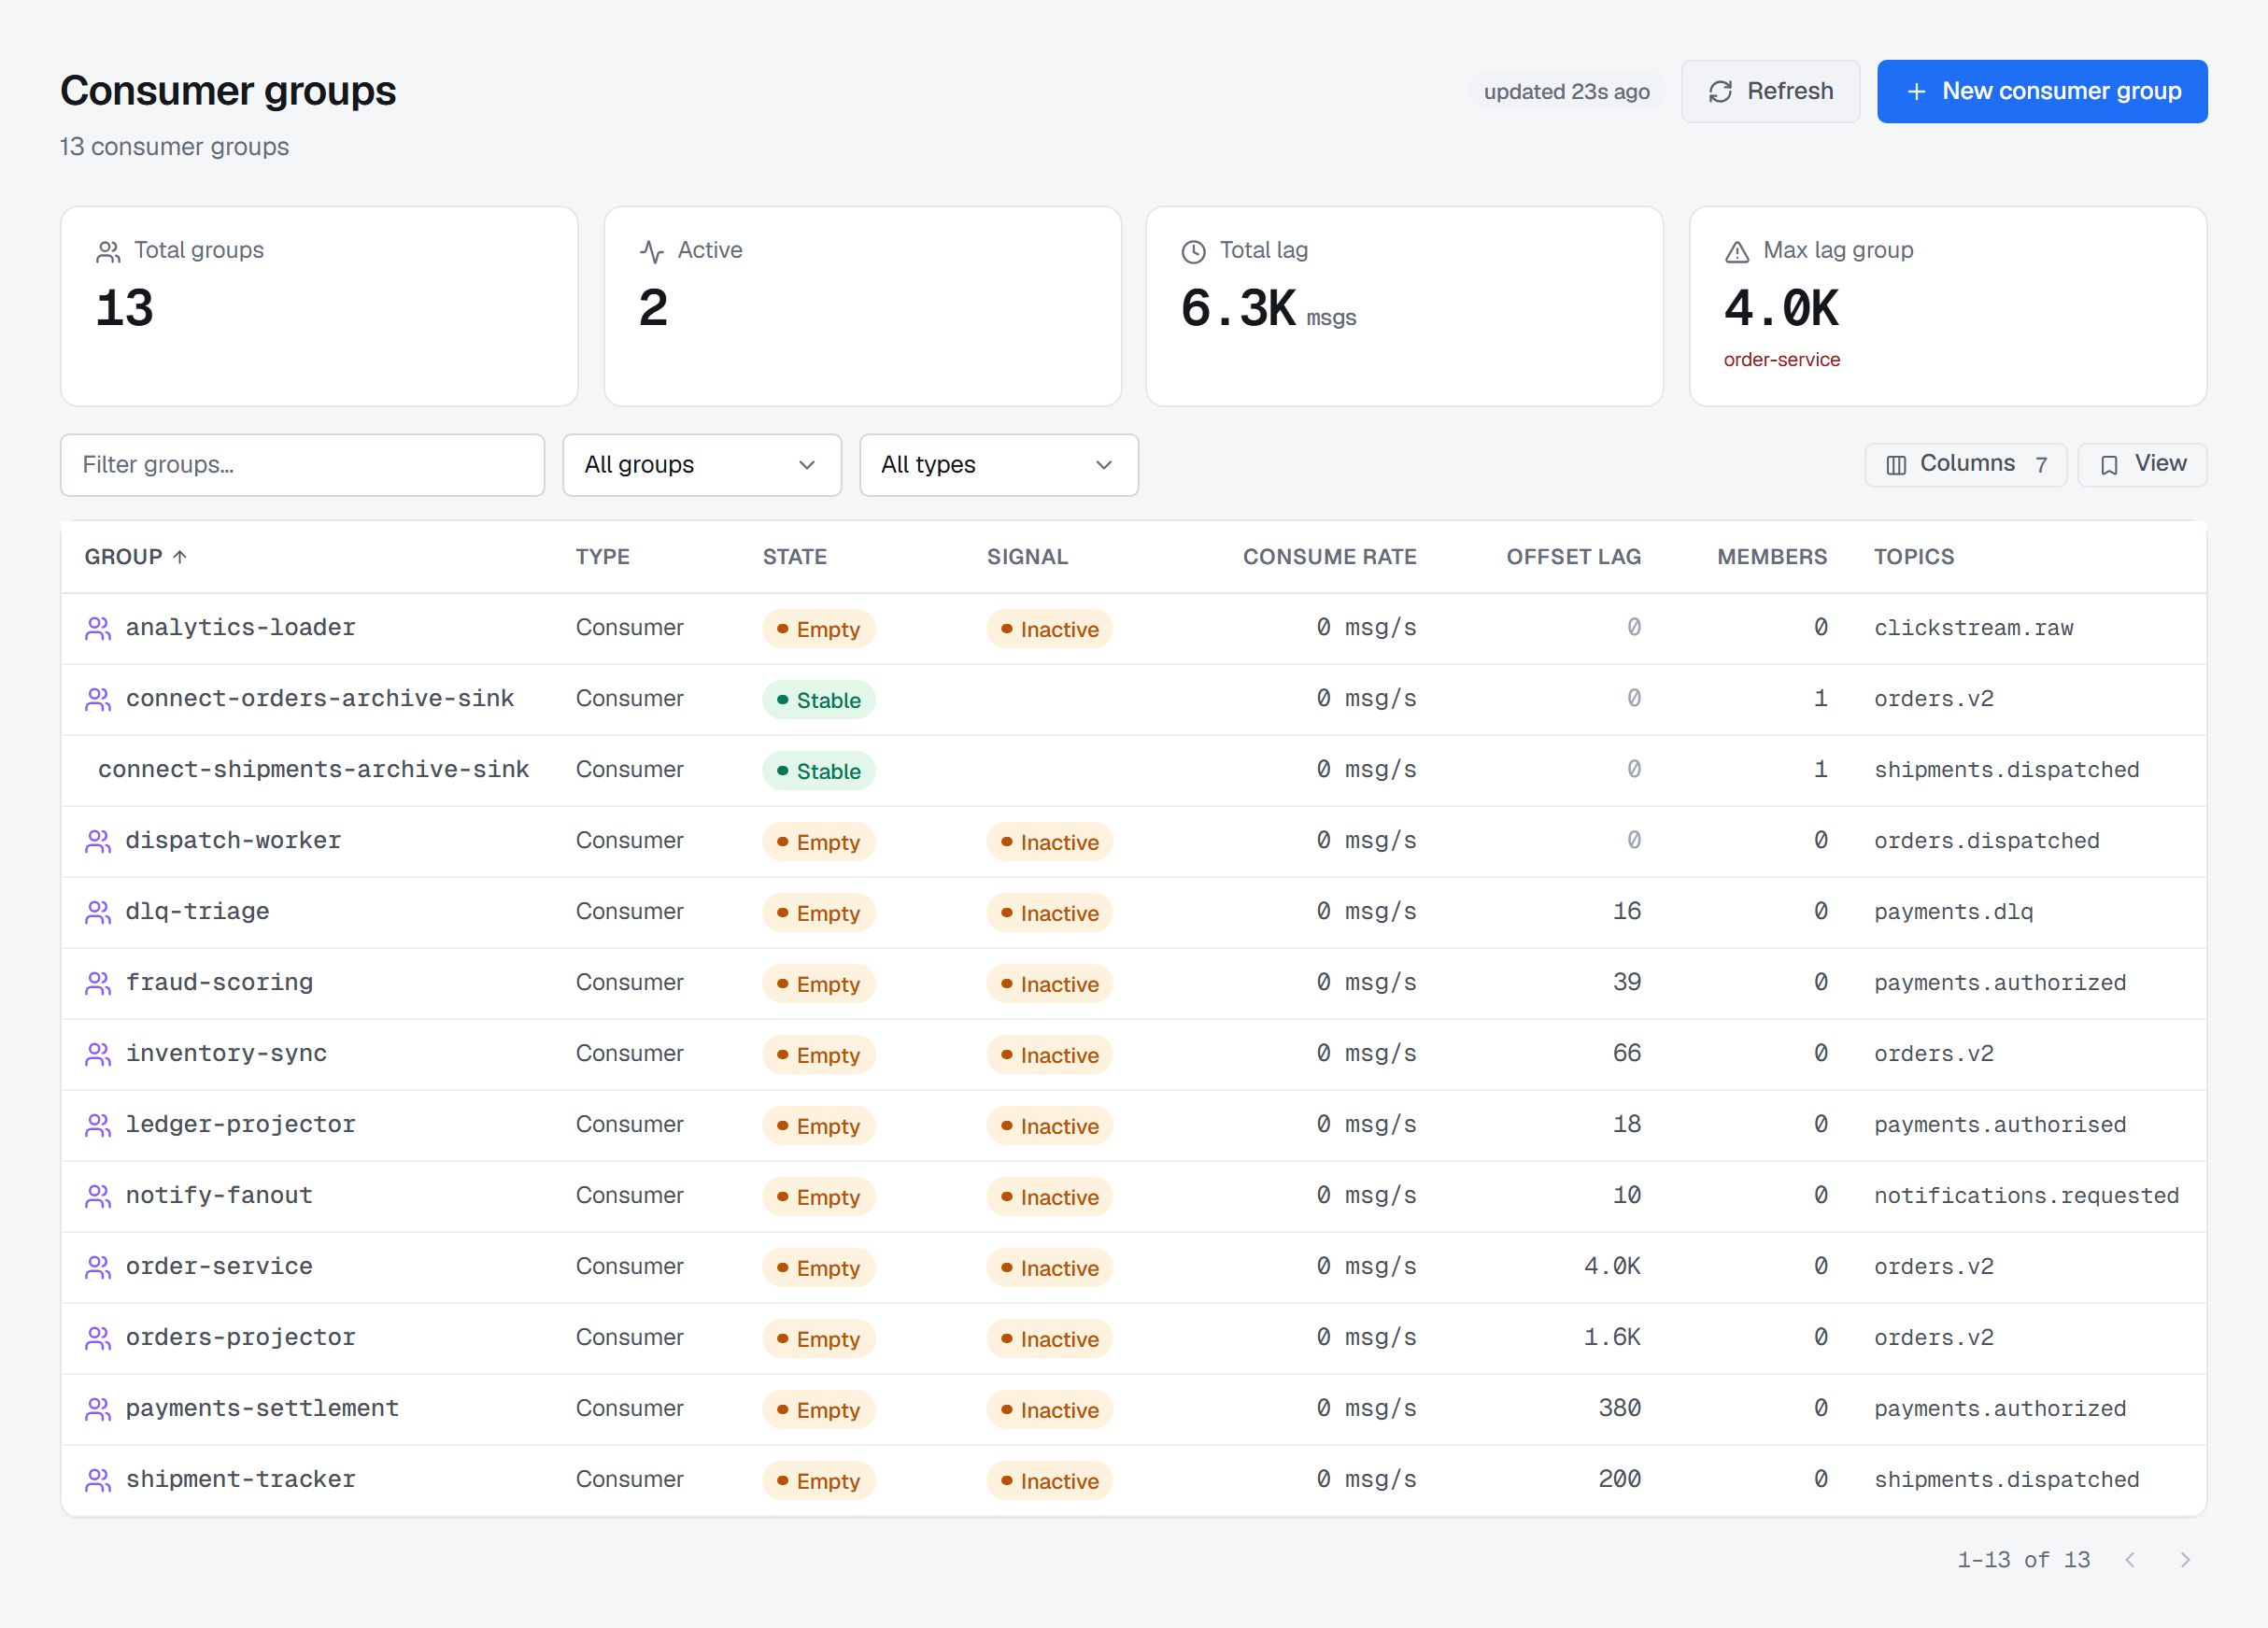
Task: Sort by the MEMBERS column header
Action: (1772, 557)
